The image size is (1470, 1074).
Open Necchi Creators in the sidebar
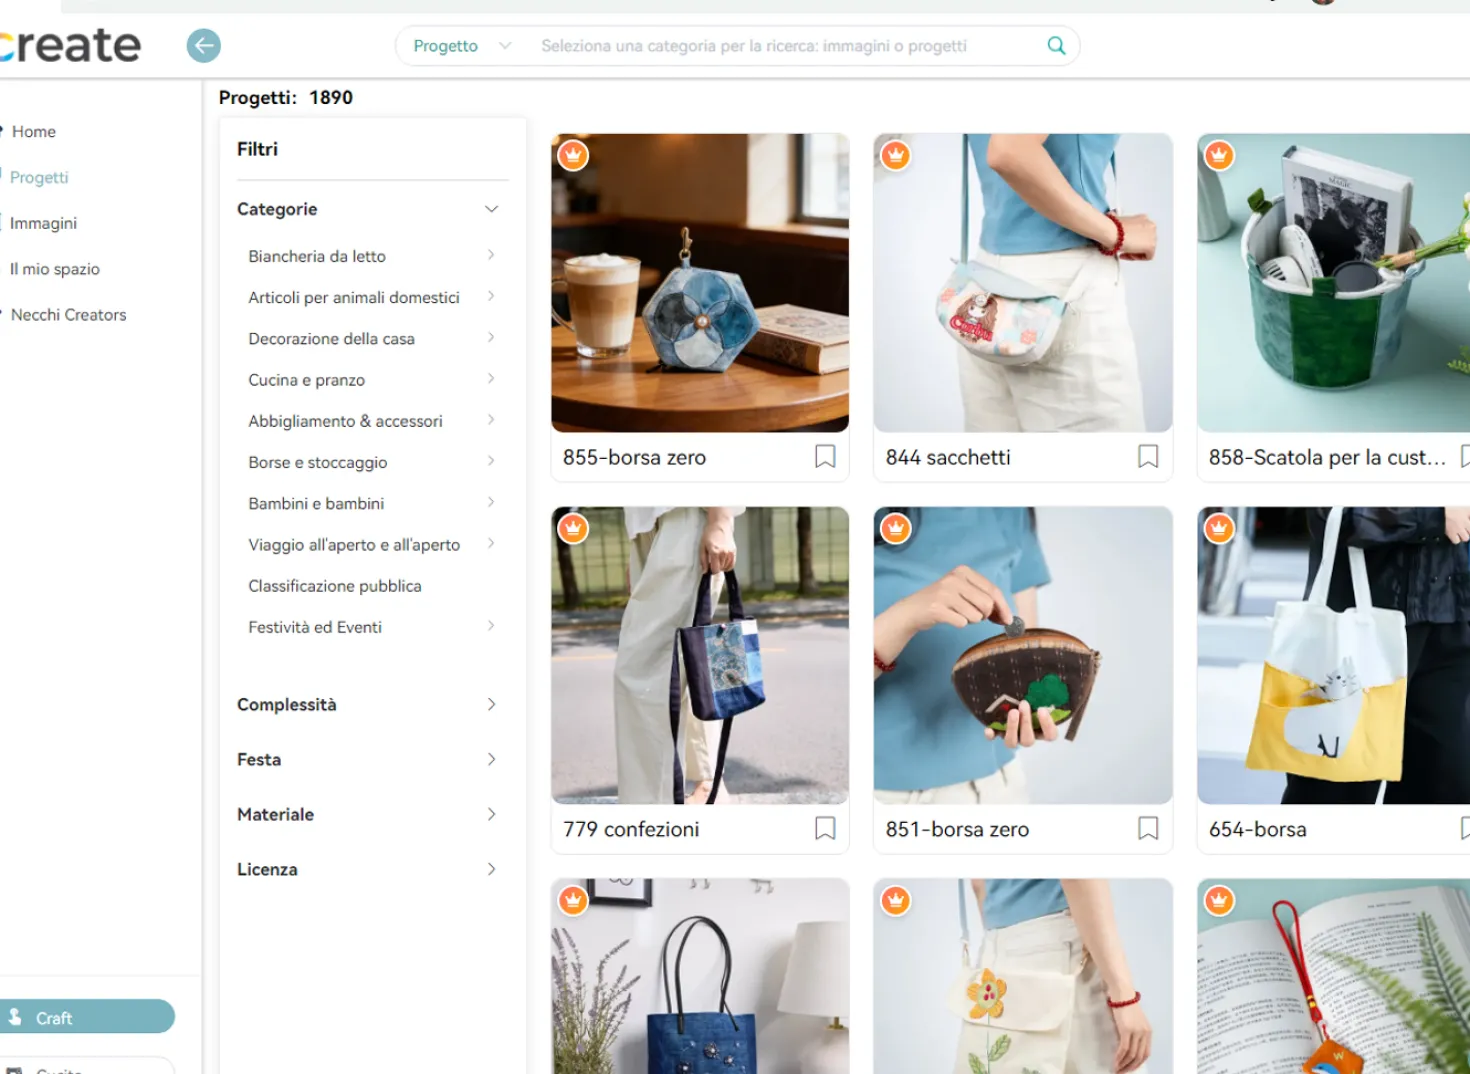point(69,315)
